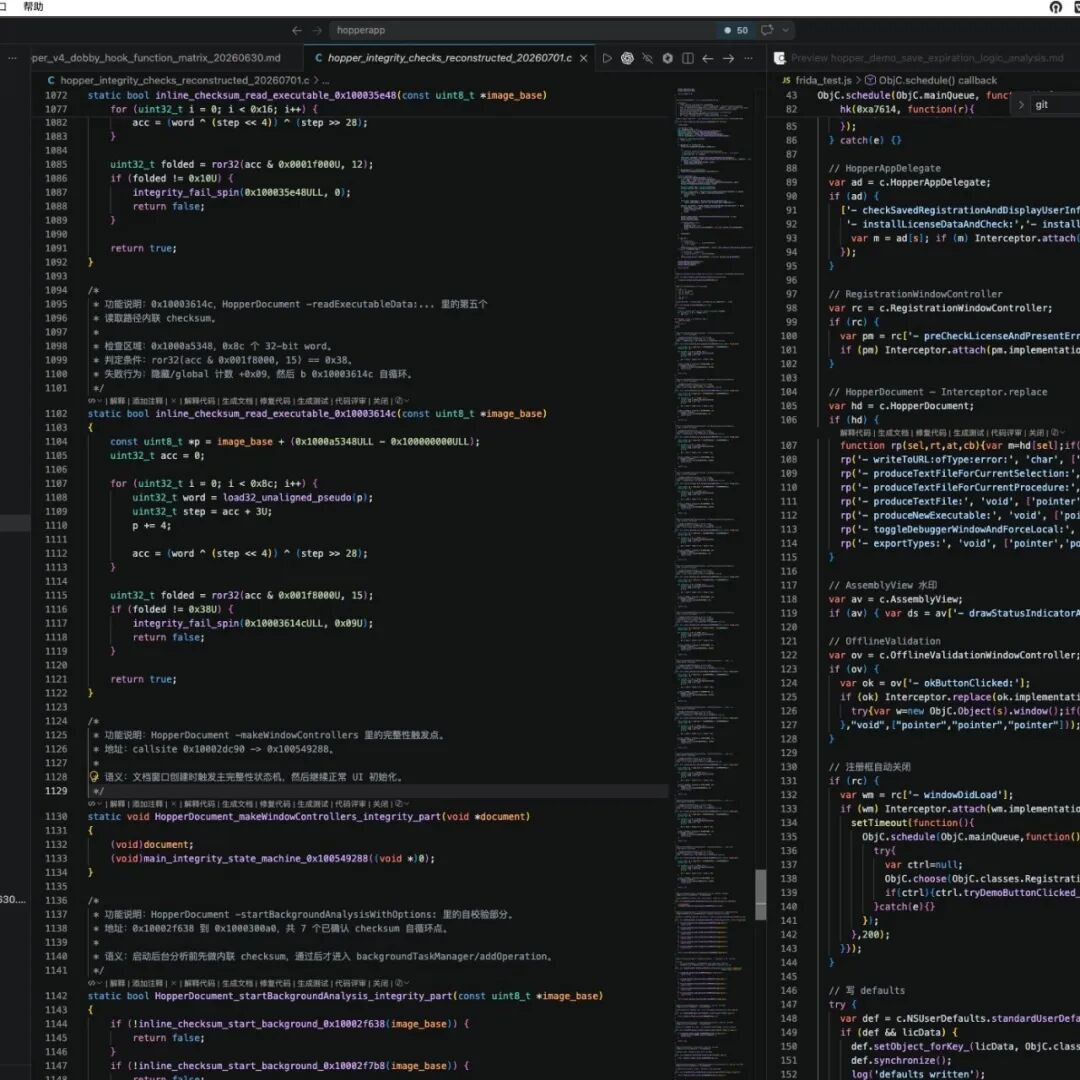Split the editor with the split icon
1080x1080 pixels.
pyautogui.click(x=687, y=58)
